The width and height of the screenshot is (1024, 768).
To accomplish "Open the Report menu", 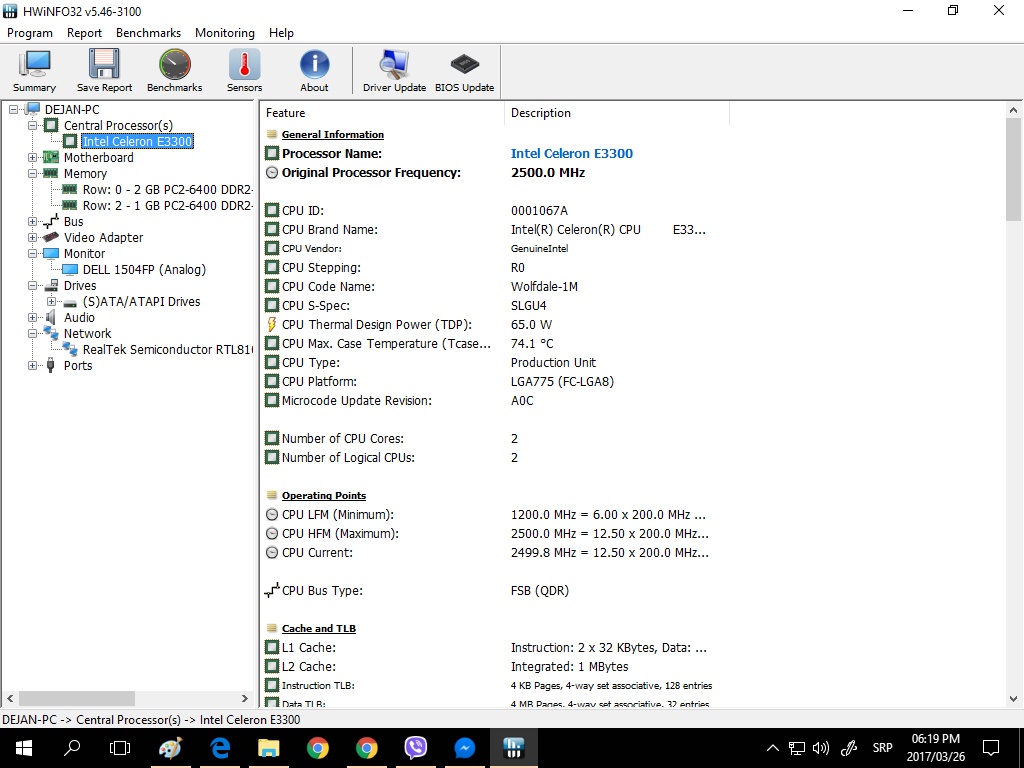I will [x=84, y=33].
